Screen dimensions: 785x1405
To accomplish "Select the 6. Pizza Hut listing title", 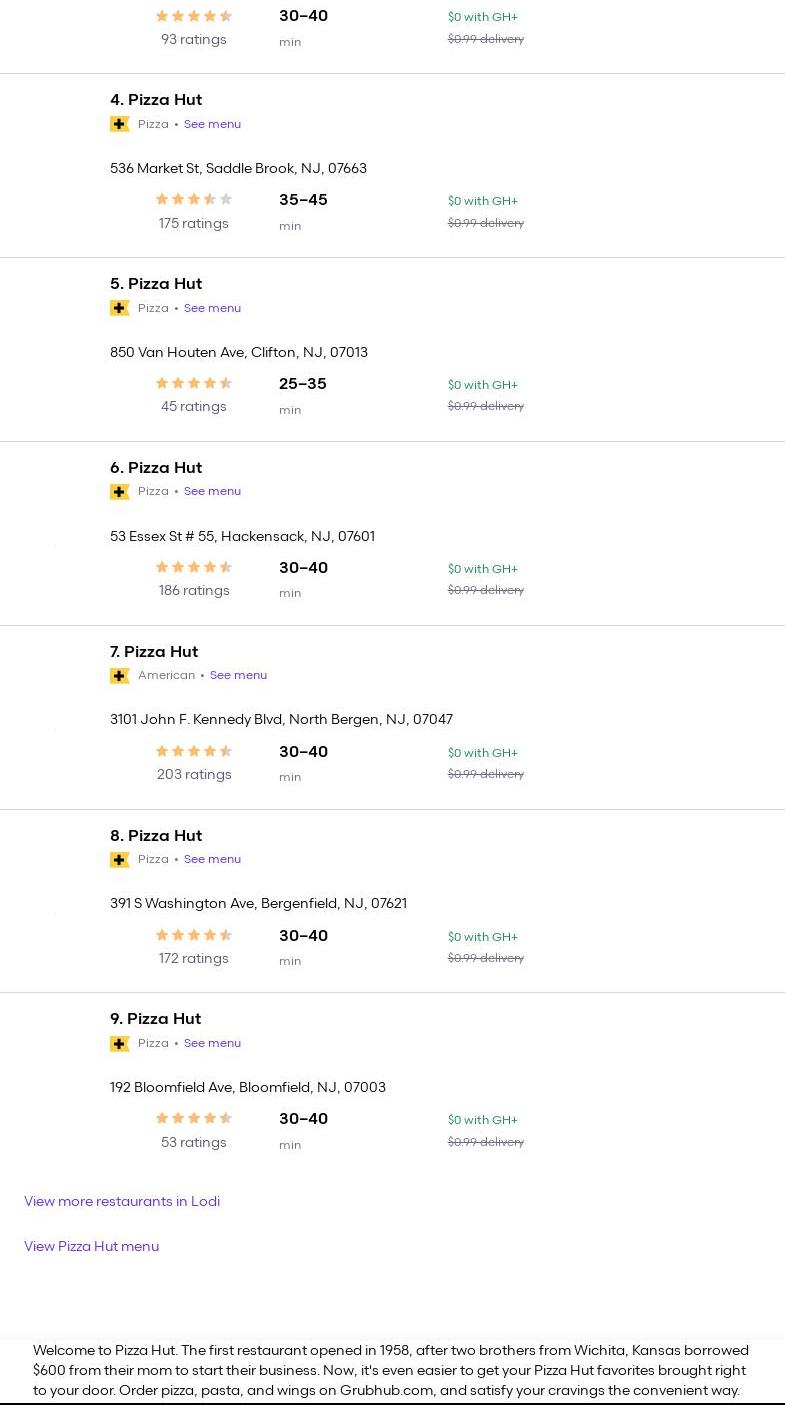I will [x=156, y=467].
